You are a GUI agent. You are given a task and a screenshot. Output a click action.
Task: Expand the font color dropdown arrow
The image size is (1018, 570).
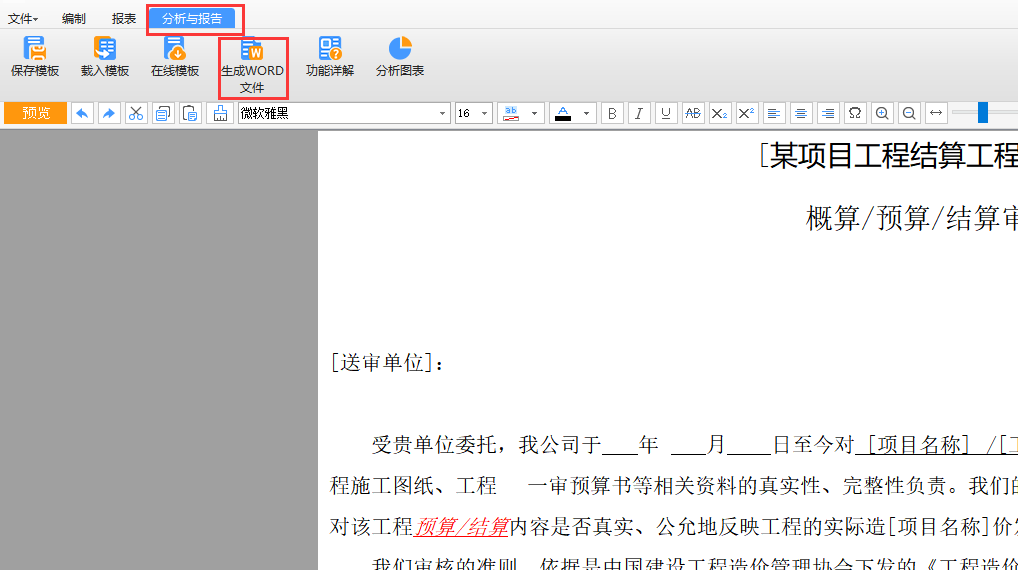pyautogui.click(x=586, y=113)
